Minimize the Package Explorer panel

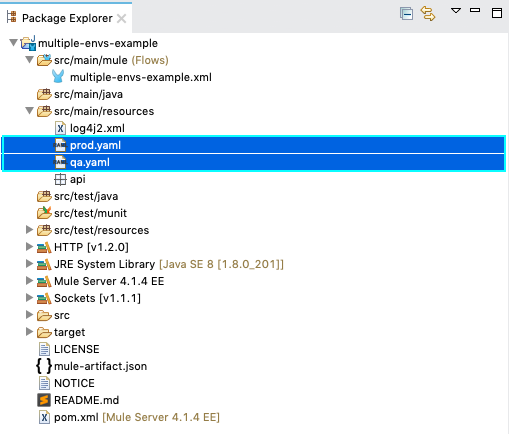(x=475, y=10)
